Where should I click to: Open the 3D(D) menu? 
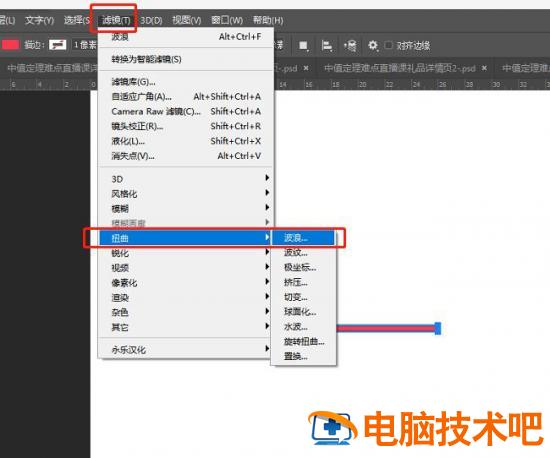[x=151, y=20]
